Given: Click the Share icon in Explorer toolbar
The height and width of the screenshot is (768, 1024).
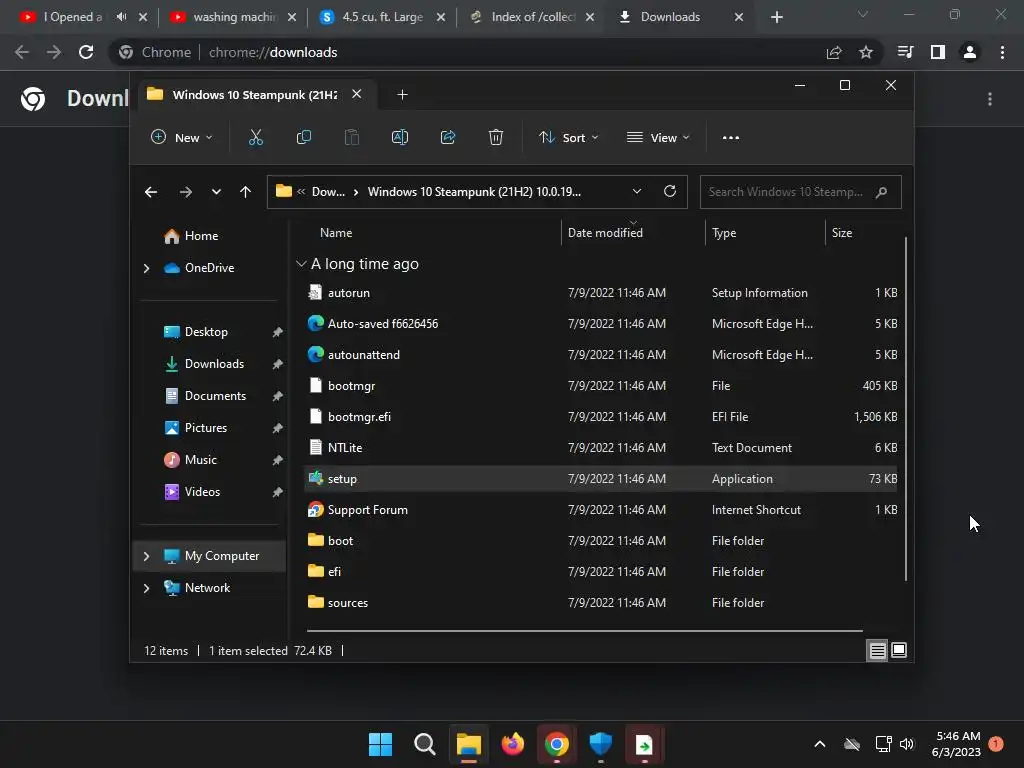Looking at the screenshot, I should coord(448,137).
